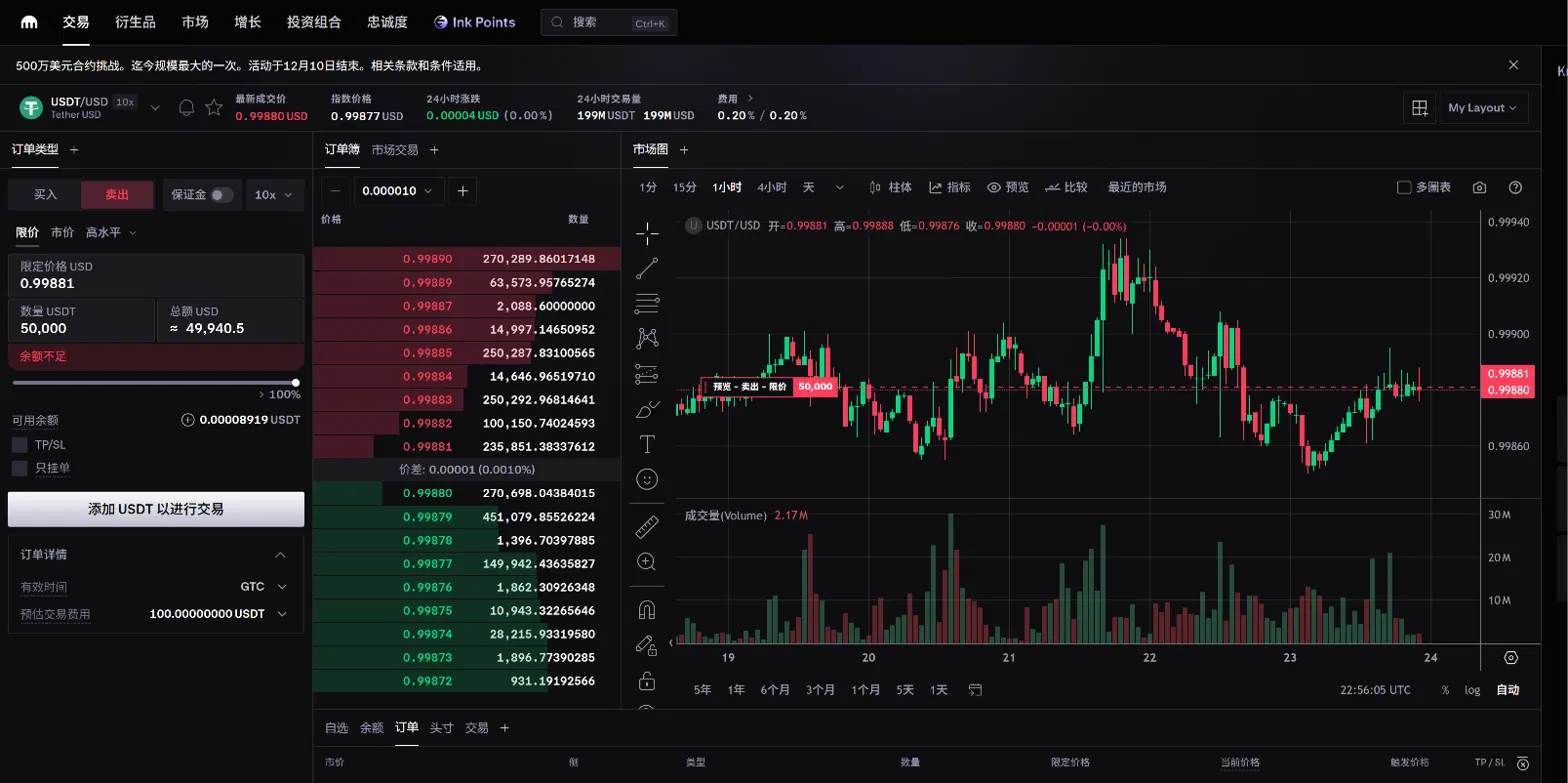Take a chart snapshot with camera icon
1568x783 pixels.
tap(1480, 188)
